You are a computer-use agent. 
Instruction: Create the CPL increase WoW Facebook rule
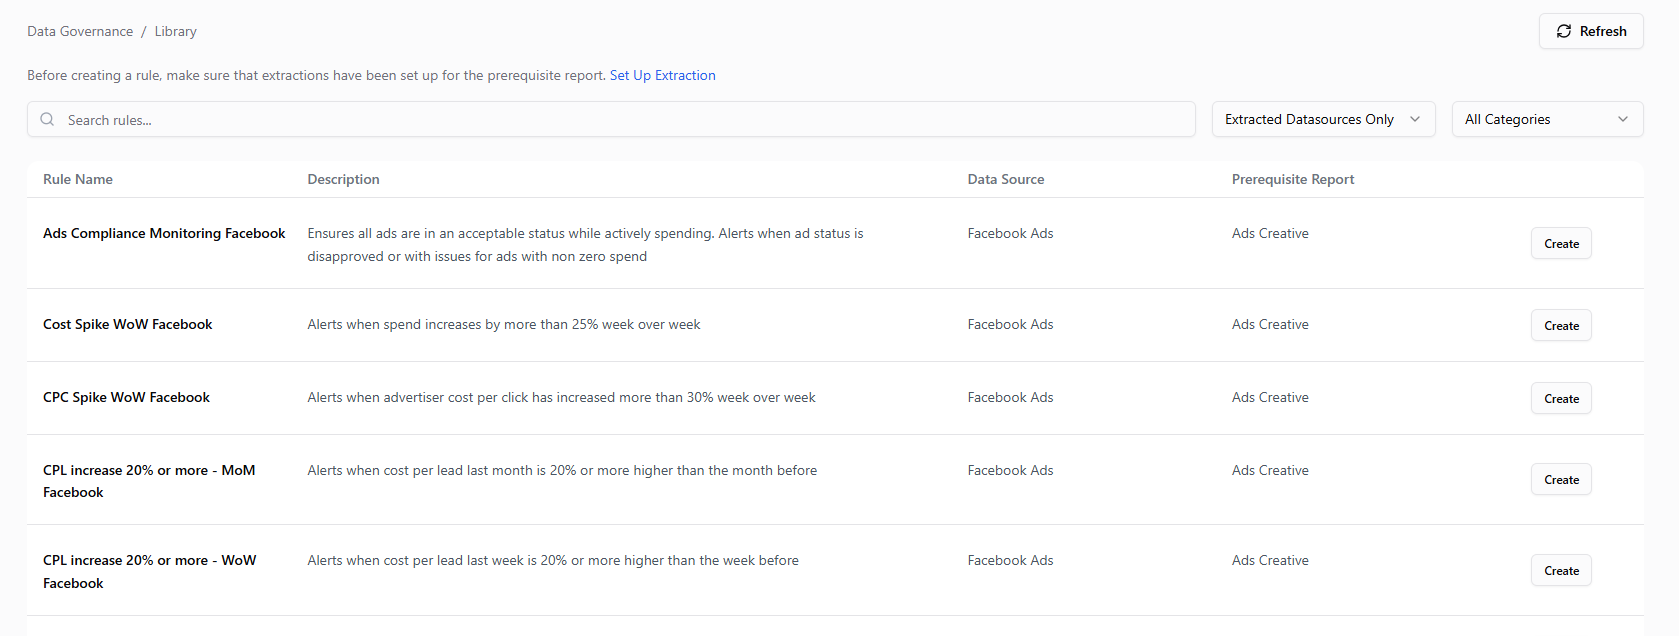[x=1560, y=571]
